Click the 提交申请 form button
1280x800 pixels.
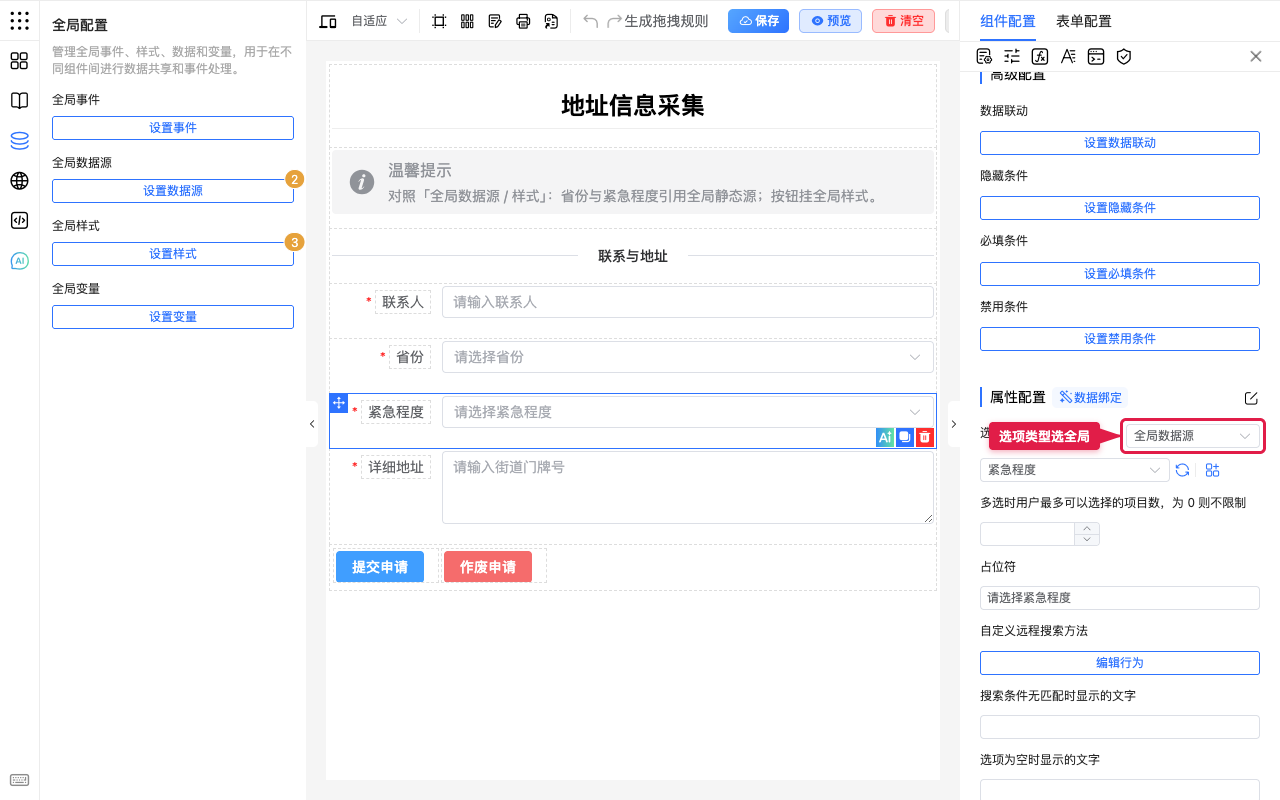coord(380,567)
